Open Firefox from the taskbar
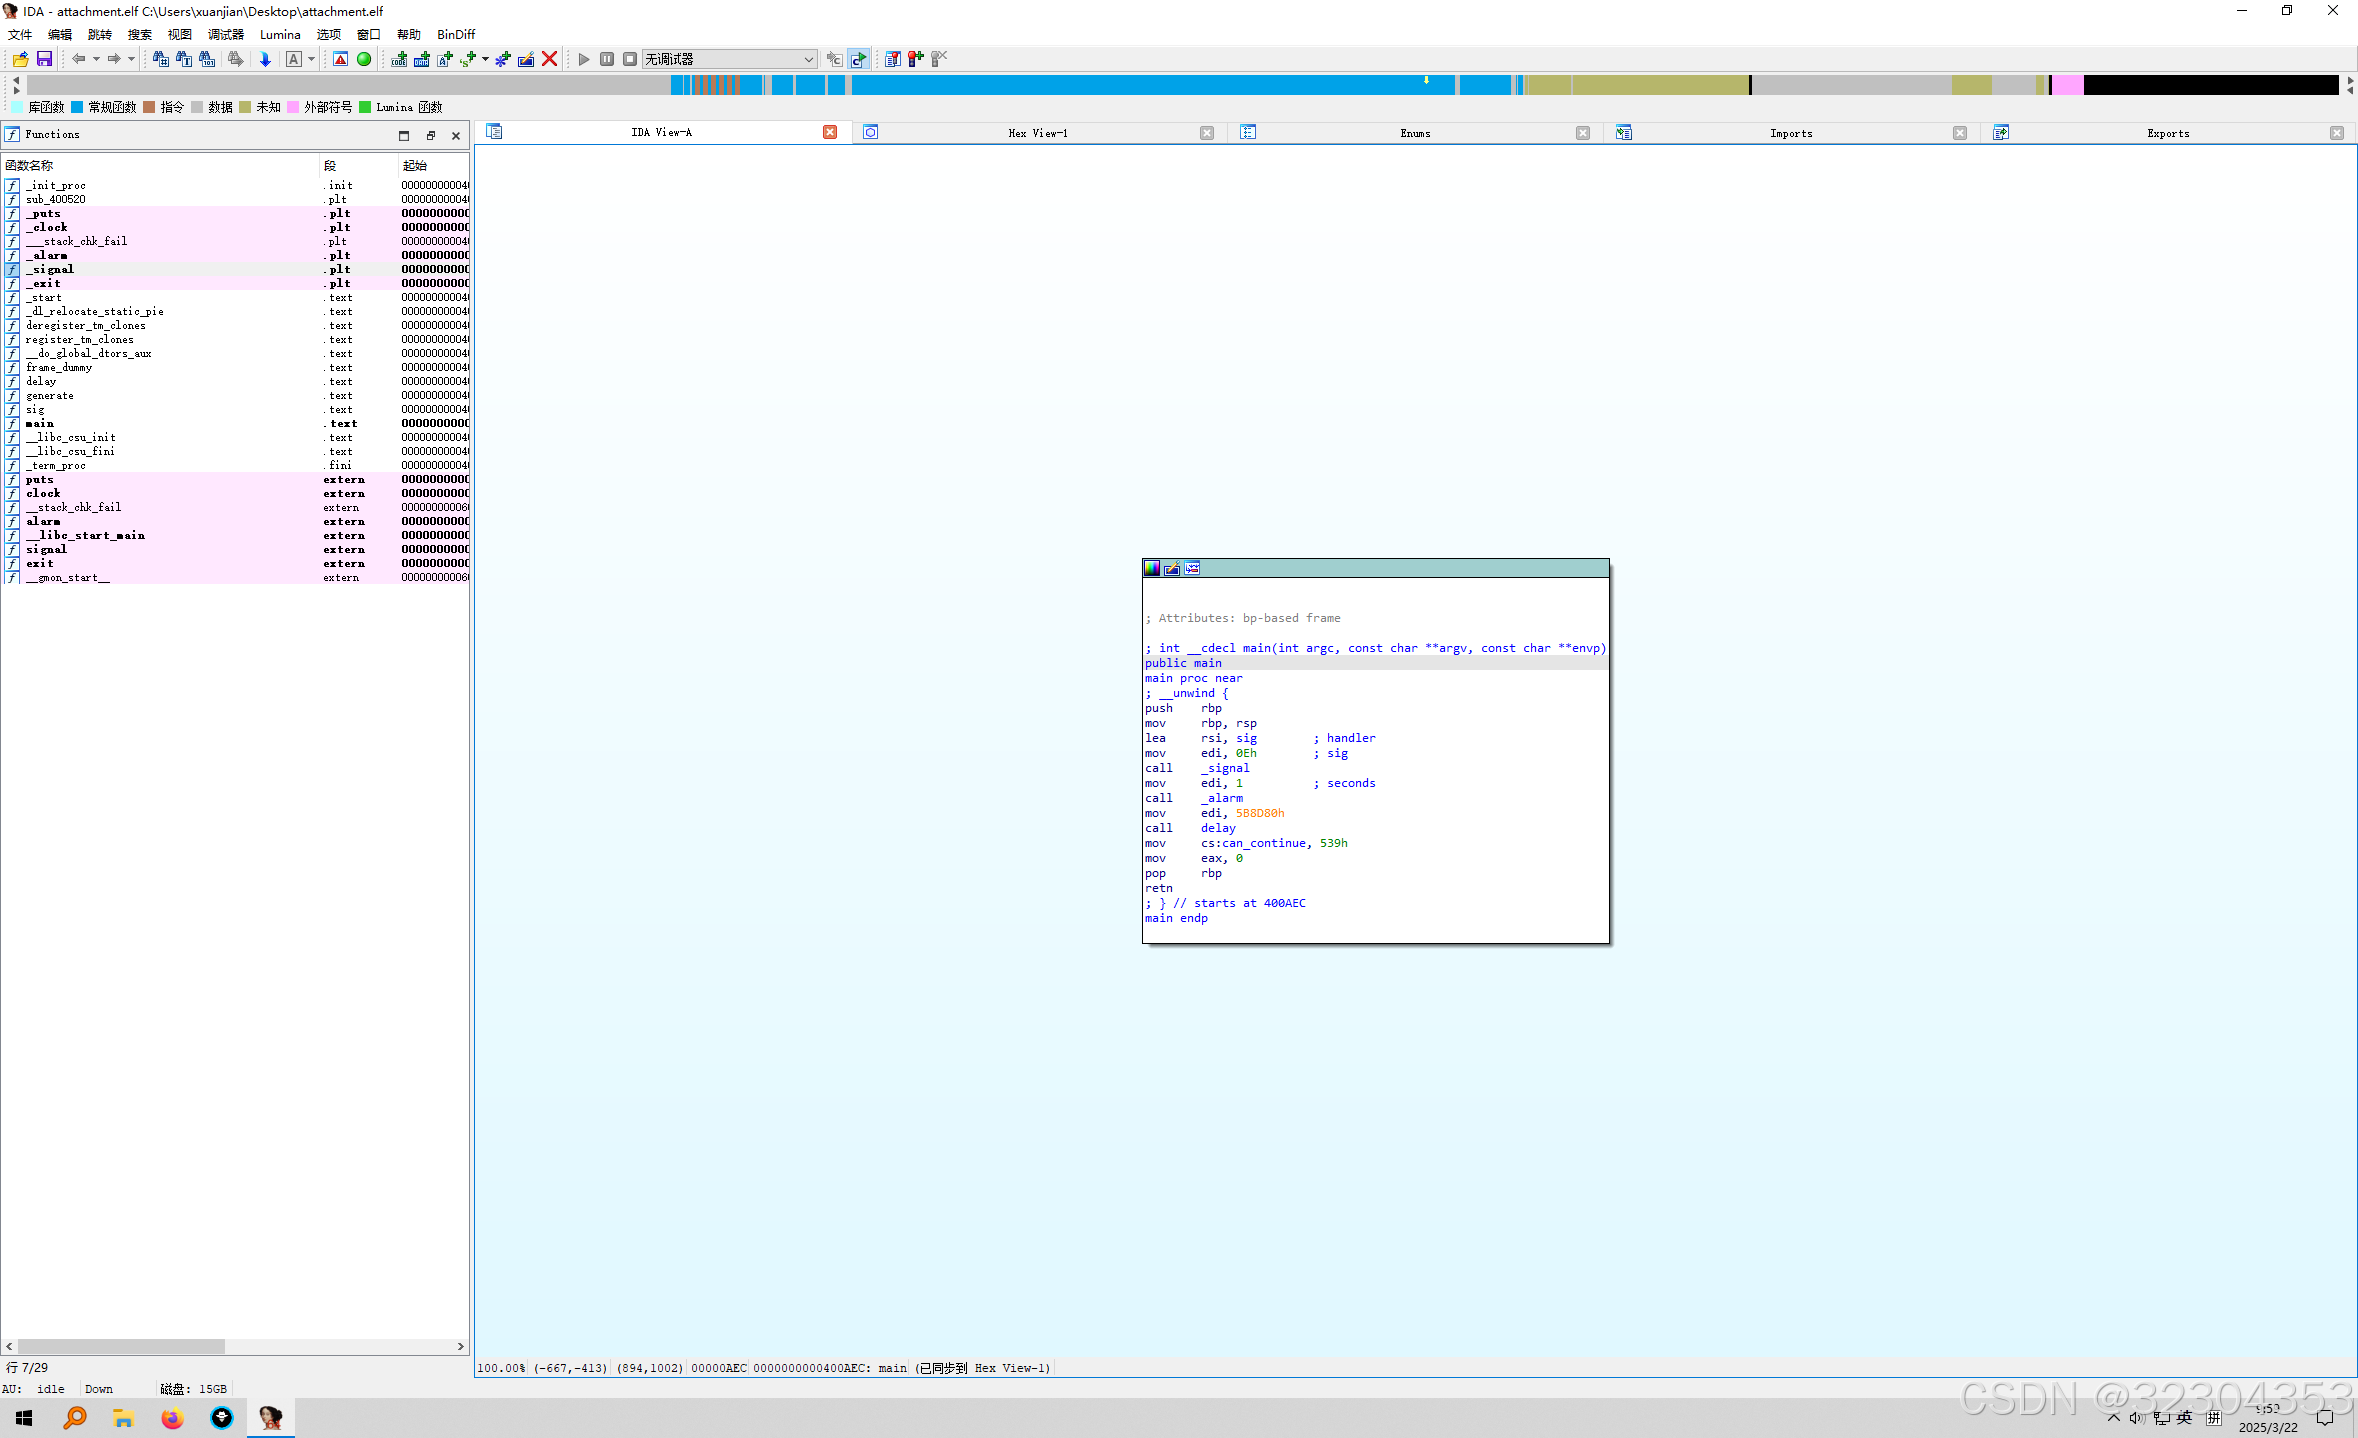Viewport: 2358px width, 1438px height. pos(172,1417)
